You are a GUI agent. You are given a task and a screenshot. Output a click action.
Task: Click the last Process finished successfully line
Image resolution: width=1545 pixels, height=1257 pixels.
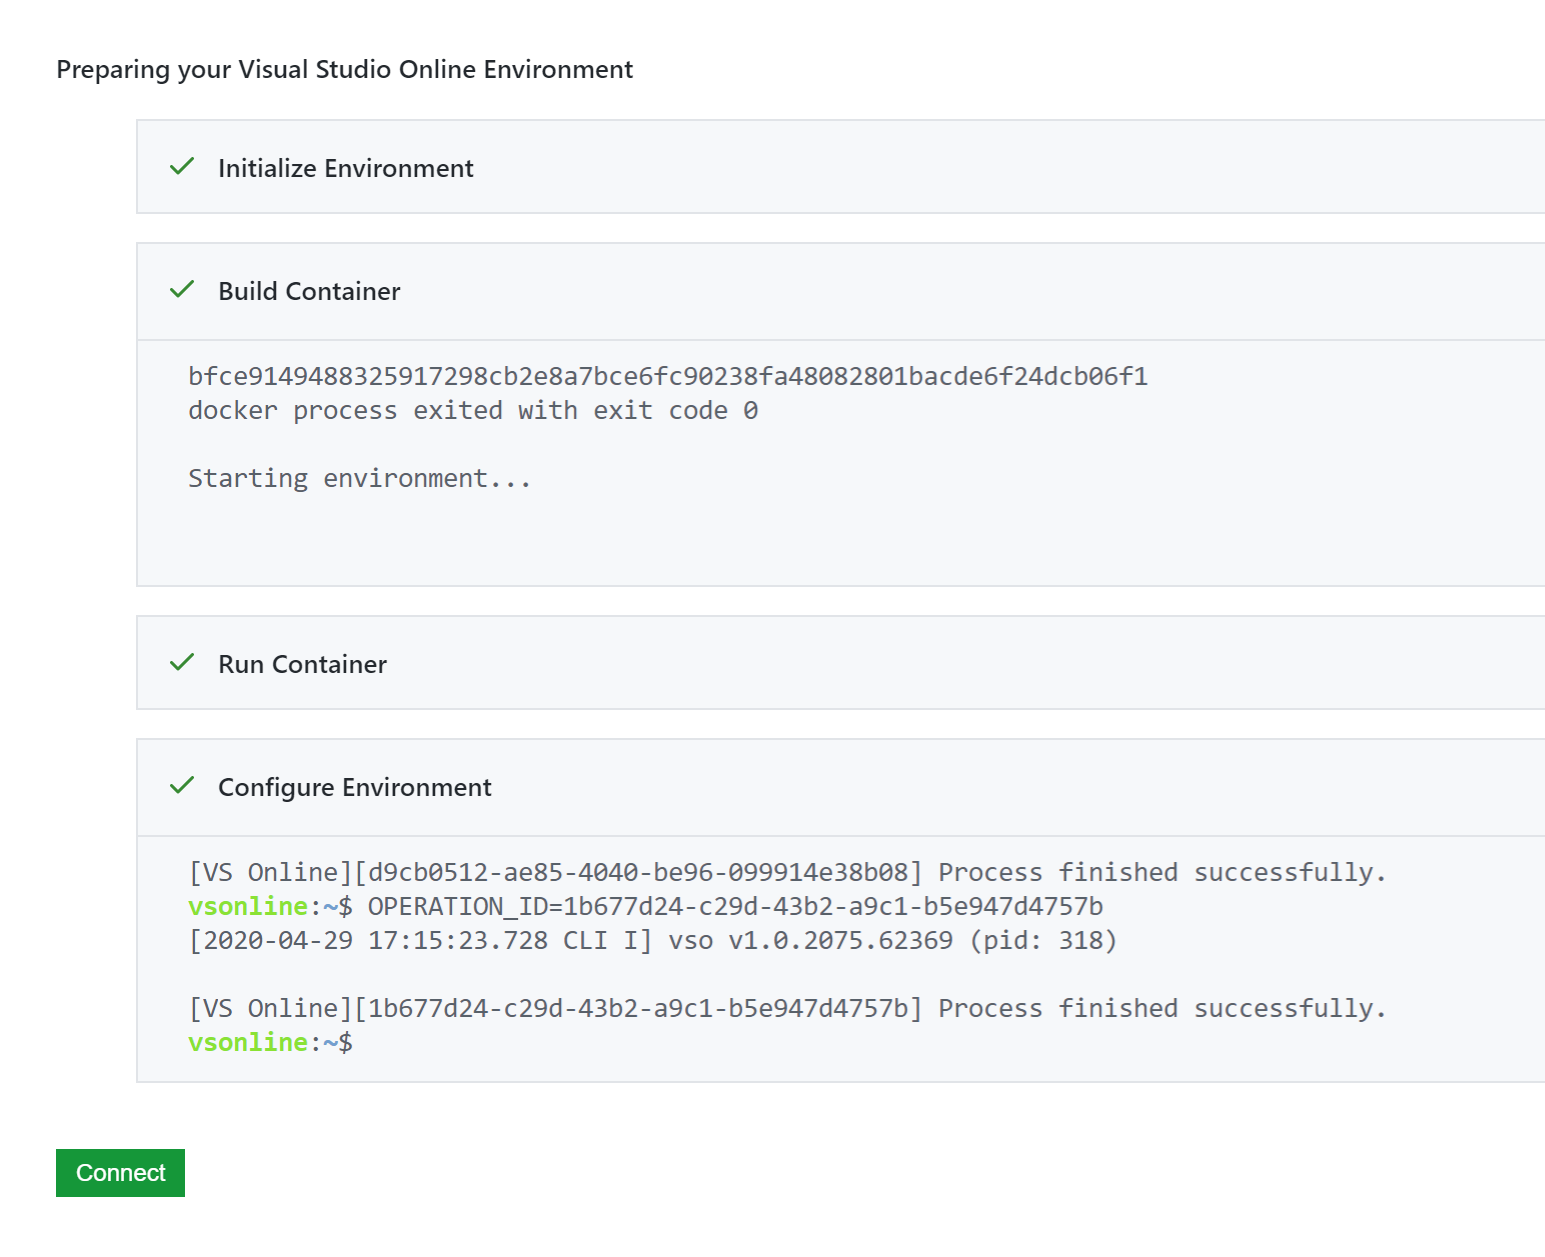786,1008
